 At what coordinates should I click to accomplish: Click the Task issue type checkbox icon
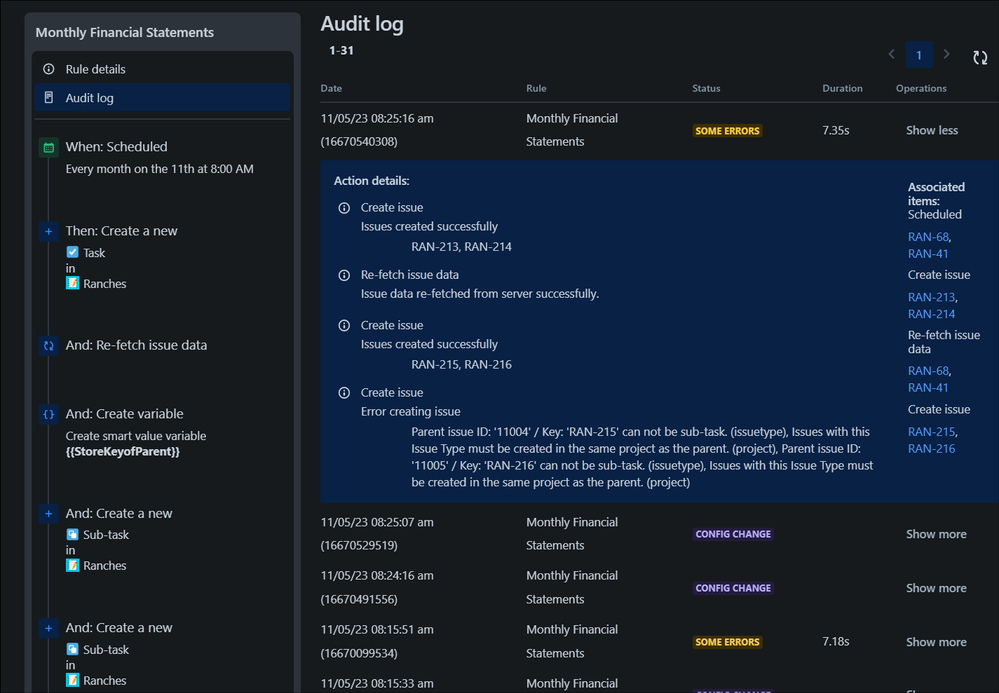tap(73, 252)
